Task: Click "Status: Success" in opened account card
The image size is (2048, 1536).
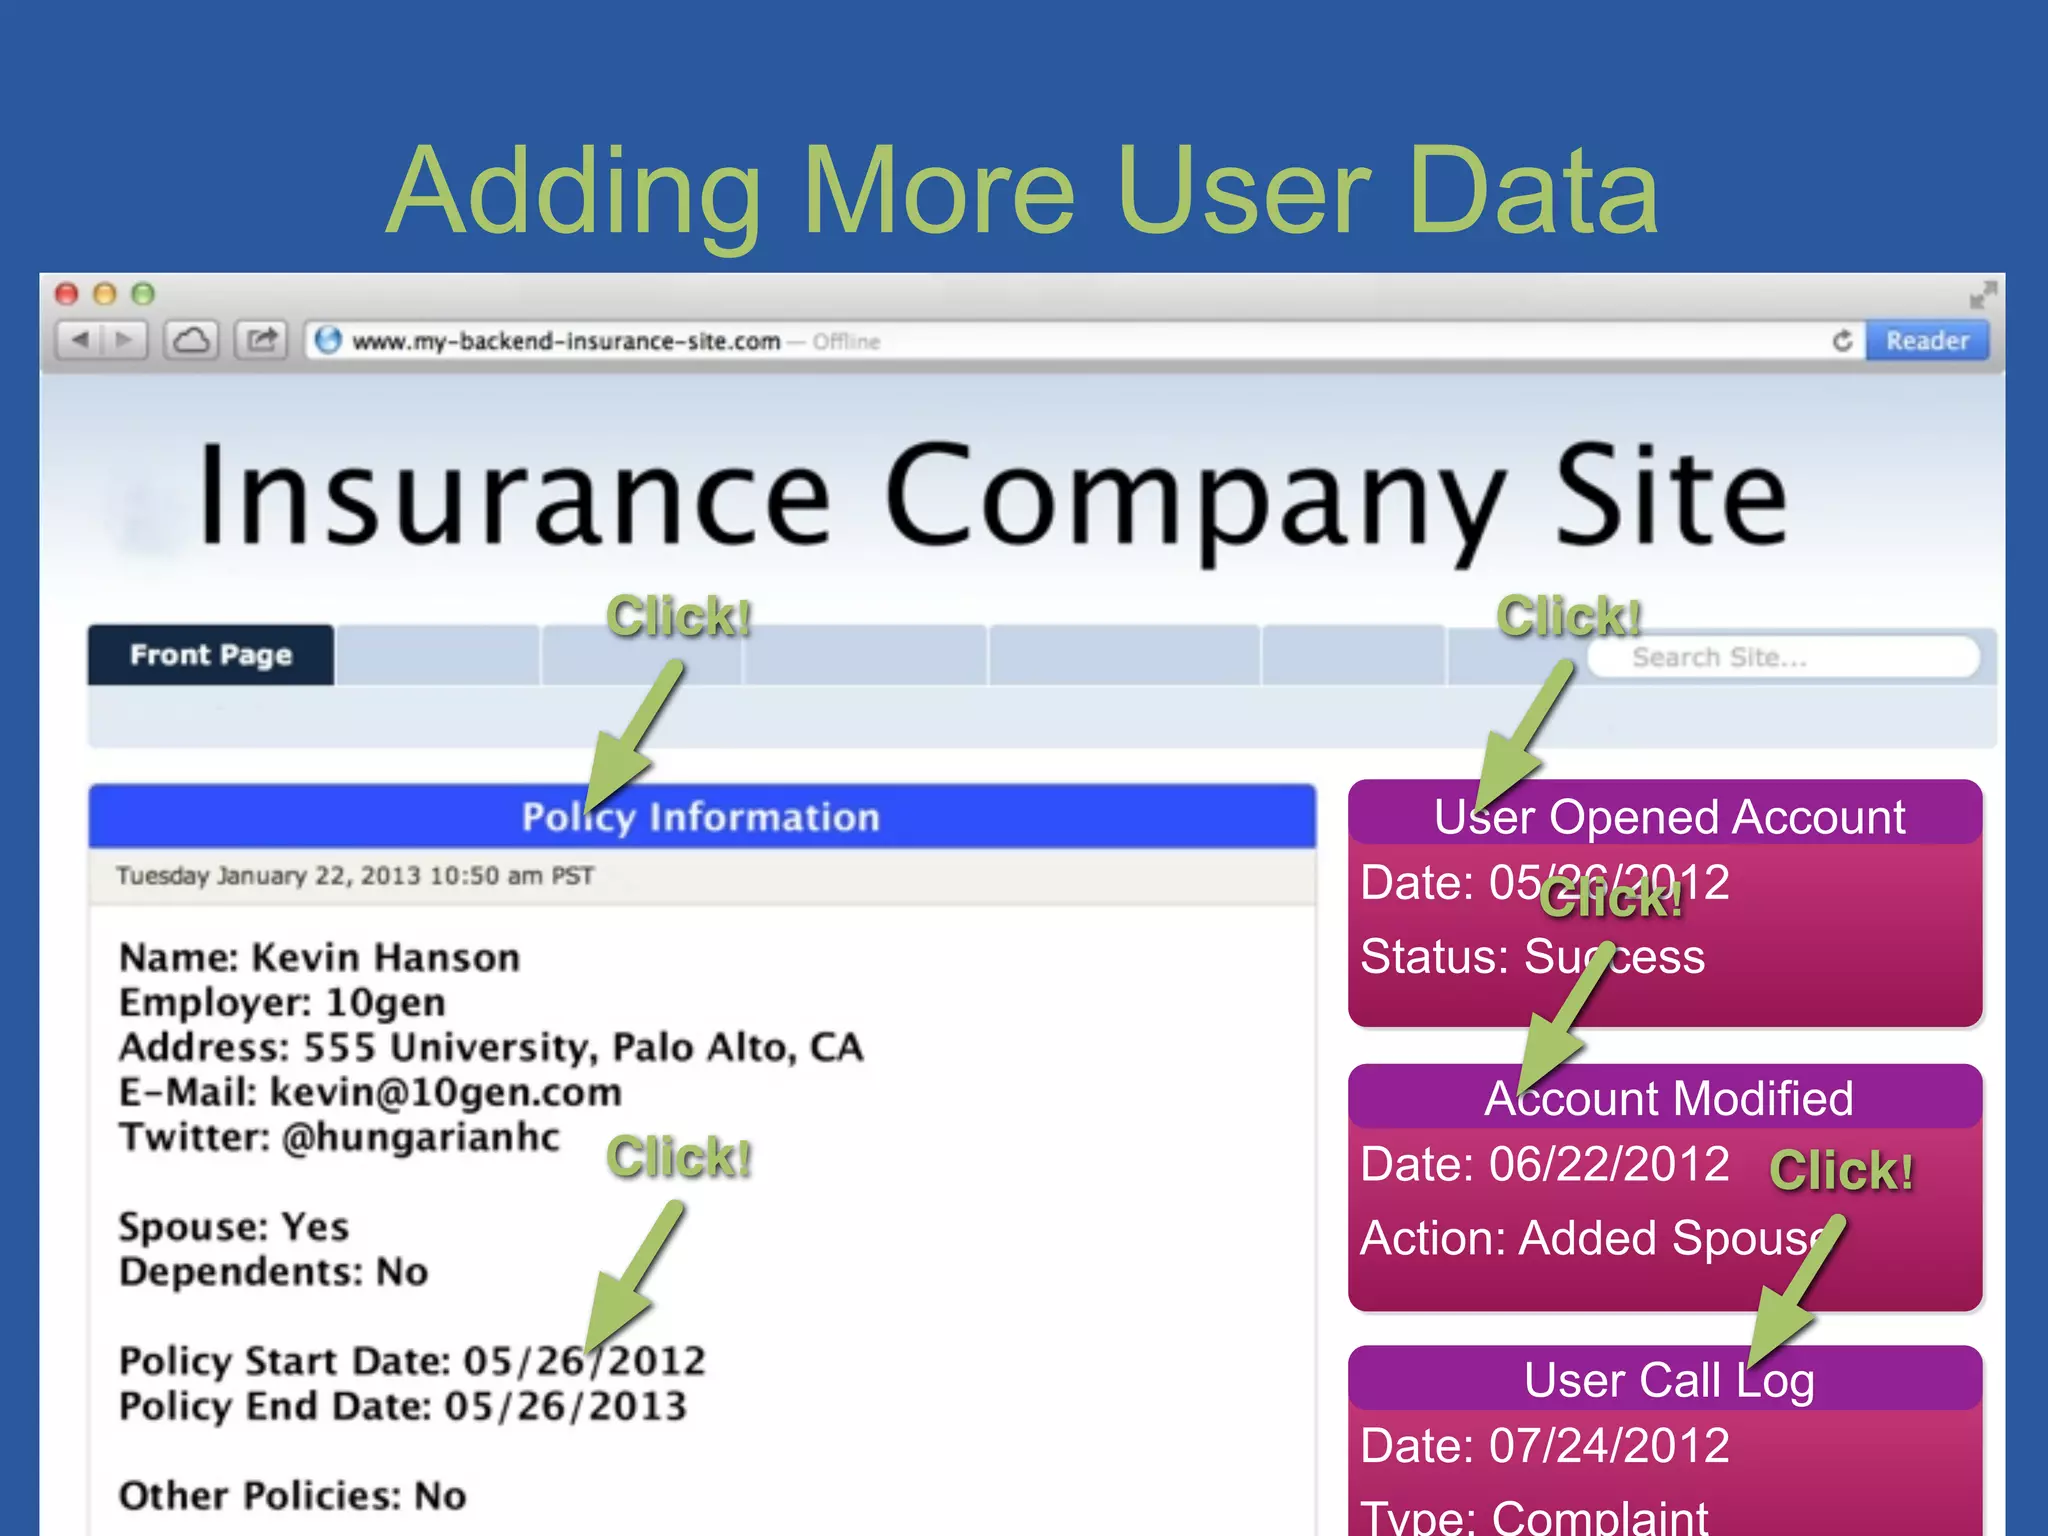Action: [x=1533, y=956]
